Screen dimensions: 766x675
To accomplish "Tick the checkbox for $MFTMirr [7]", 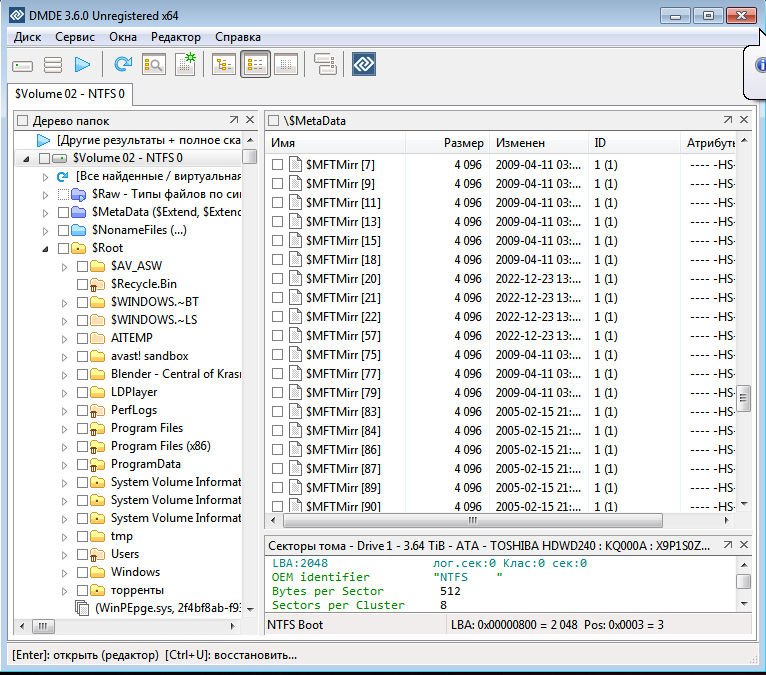I will pyautogui.click(x=278, y=165).
